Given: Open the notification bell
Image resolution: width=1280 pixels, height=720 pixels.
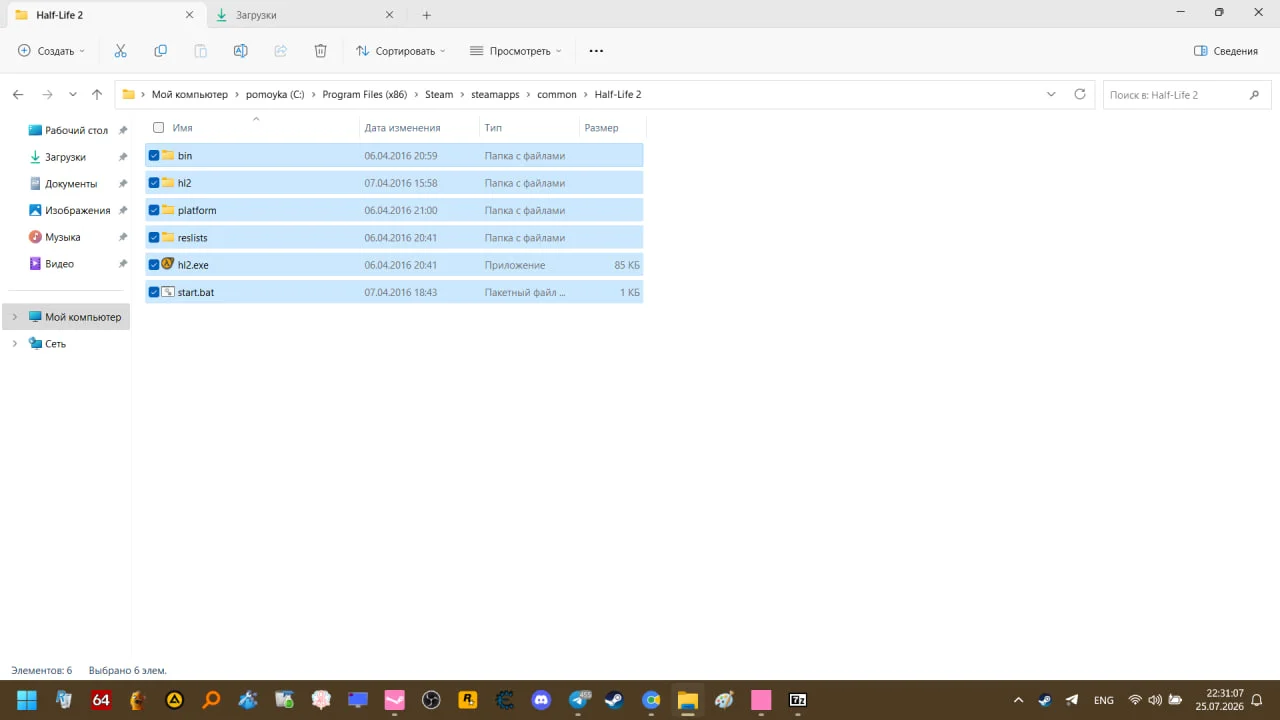Looking at the screenshot, I should point(1259,700).
